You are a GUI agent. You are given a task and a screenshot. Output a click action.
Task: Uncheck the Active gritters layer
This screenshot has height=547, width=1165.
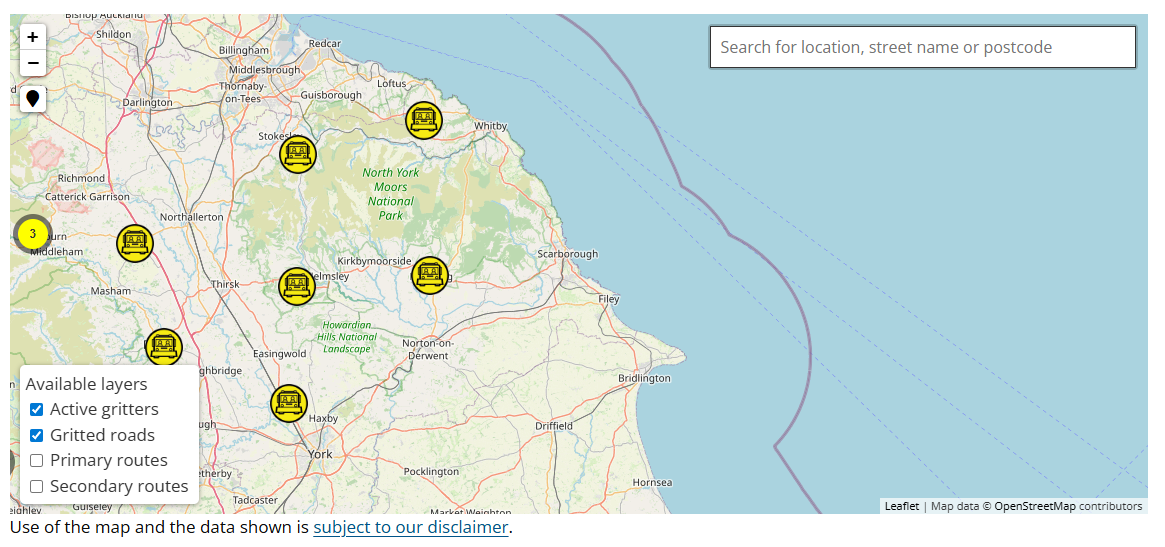37,409
